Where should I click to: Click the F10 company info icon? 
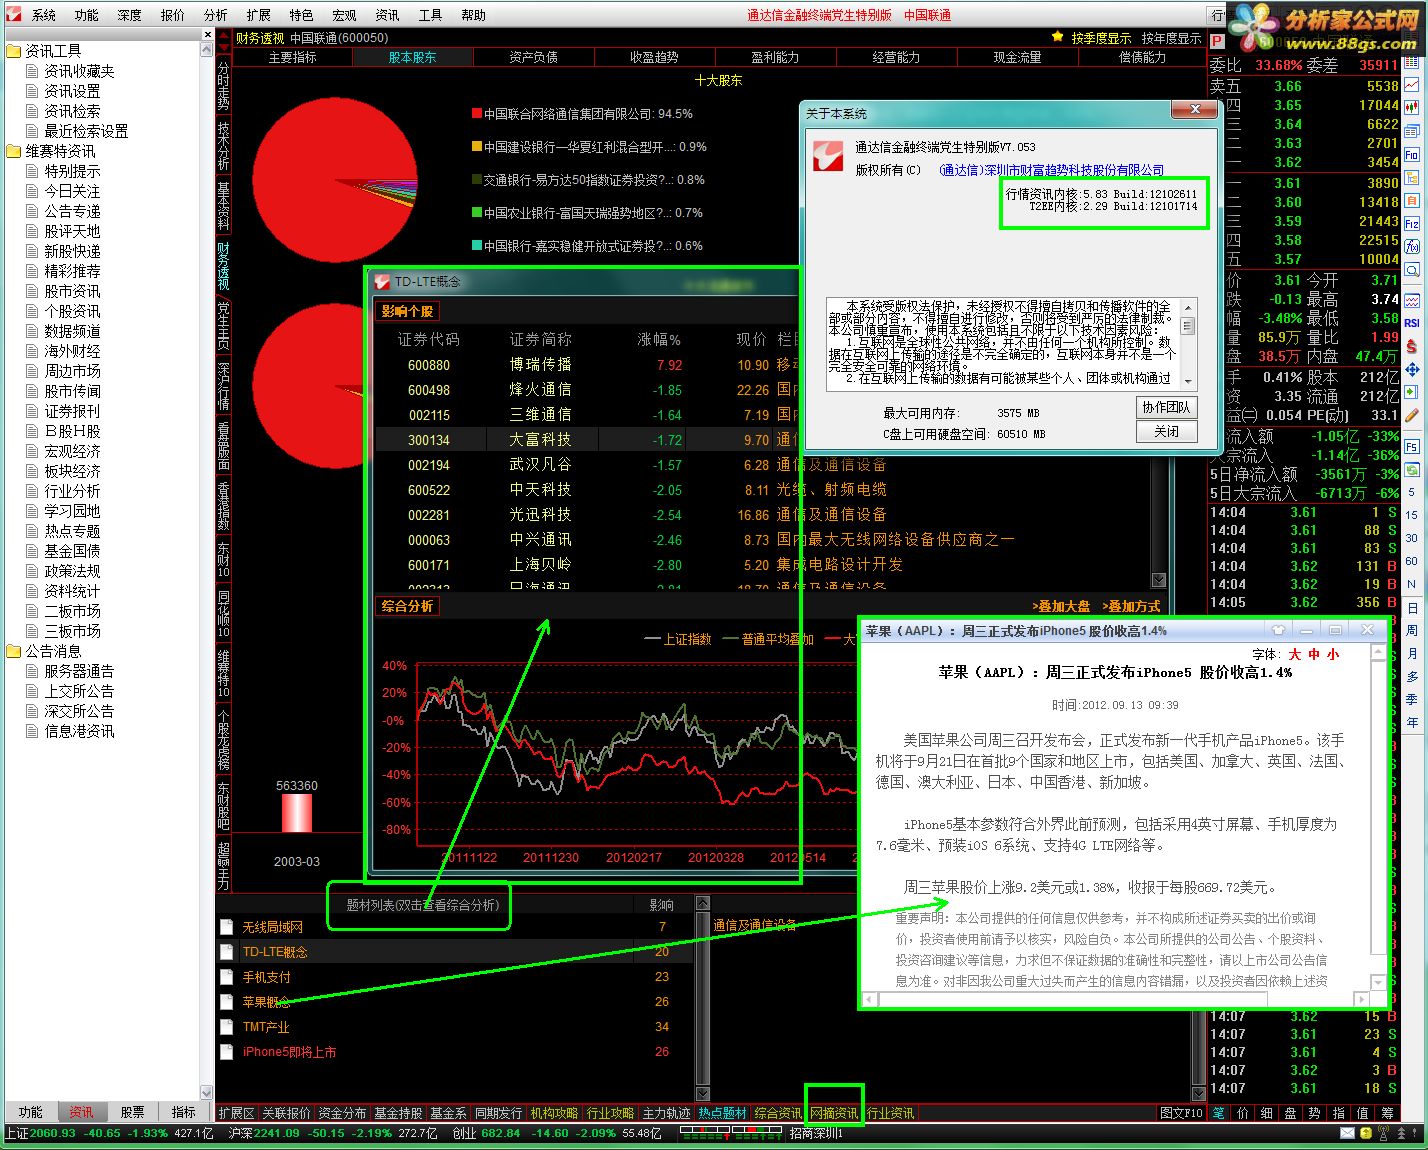point(1412,155)
